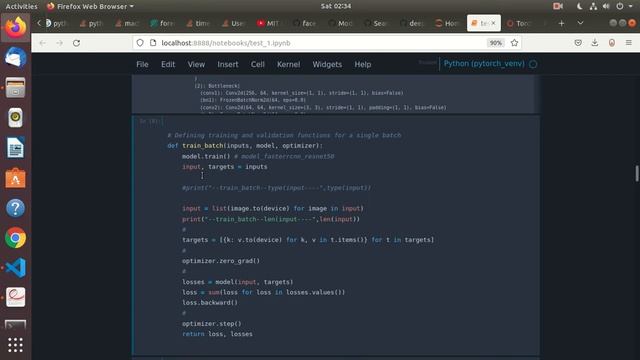Open the notebook Help menu
This screenshot has width=640, height=360.
pos(362,64)
